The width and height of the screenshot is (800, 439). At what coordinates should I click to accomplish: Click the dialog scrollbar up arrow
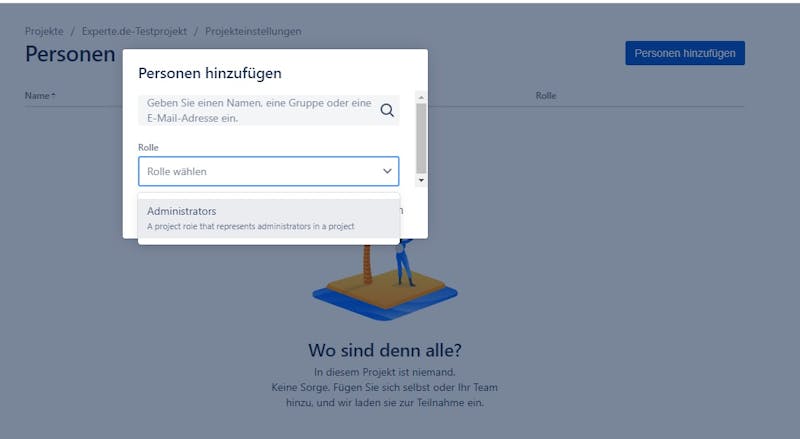click(421, 97)
